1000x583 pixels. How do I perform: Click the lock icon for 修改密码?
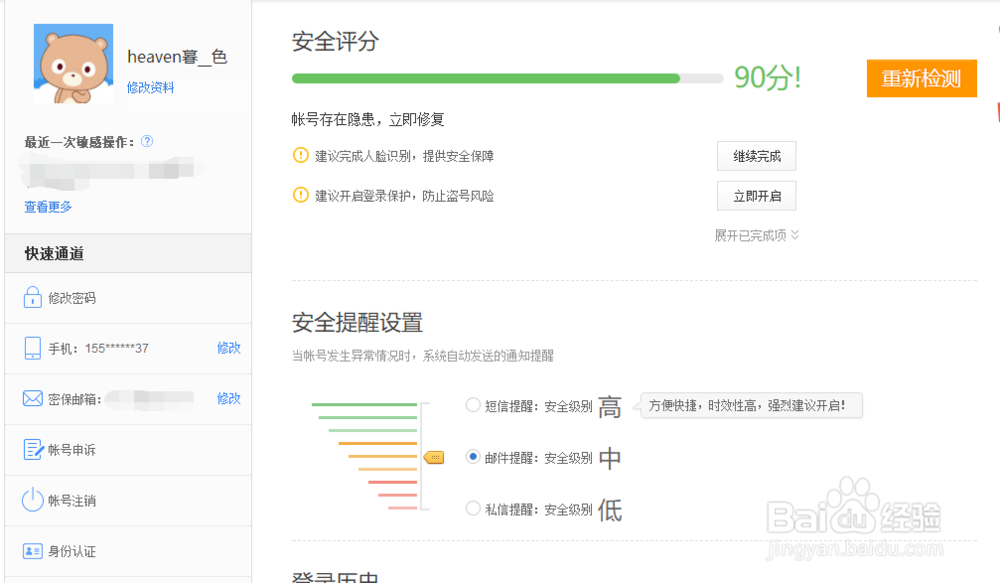pos(32,298)
